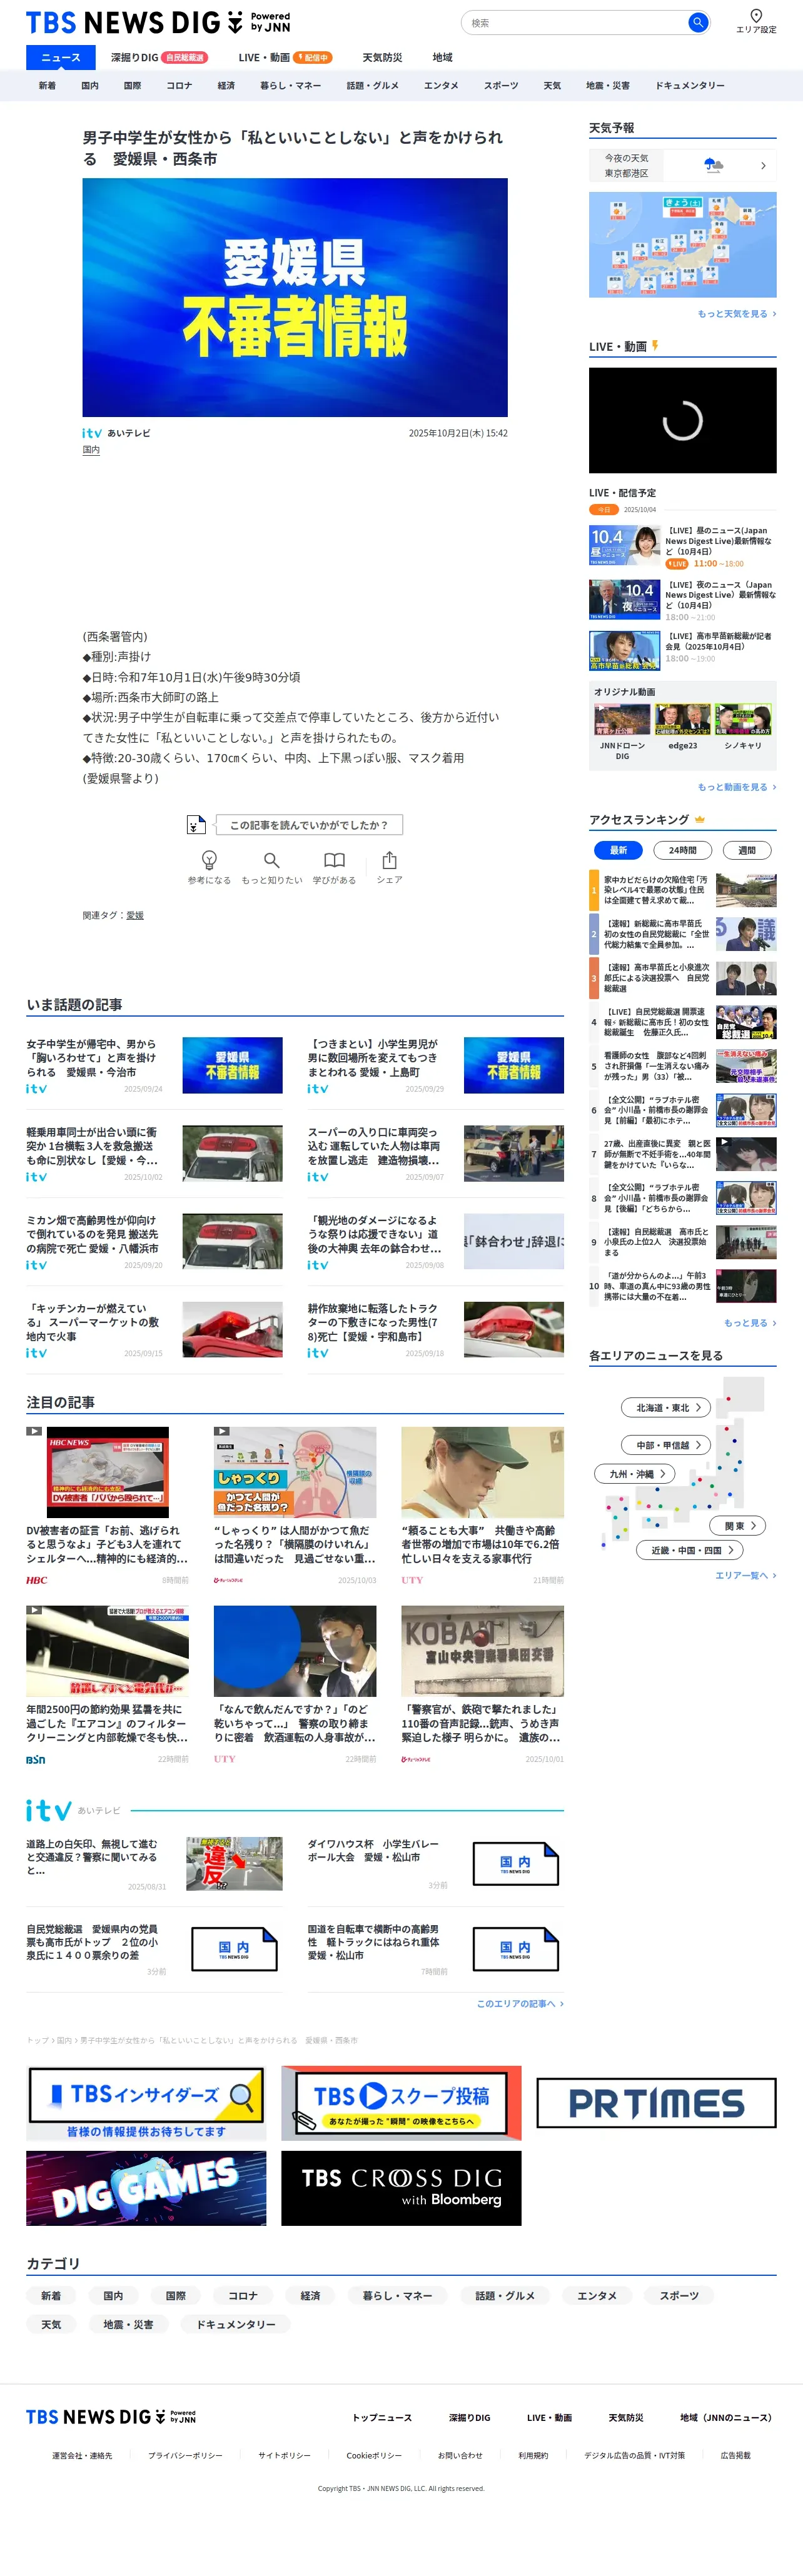The width and height of the screenshot is (803, 2576).
Task: Switch to the 深掘りDIG tab
Action: click(x=159, y=57)
